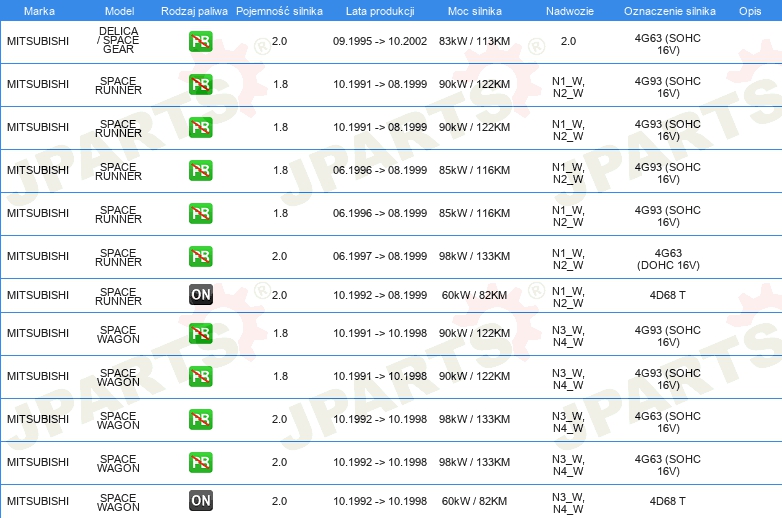Select the Nadwozie column header
Image resolution: width=782 pixels, height=518 pixels.
(570, 11)
